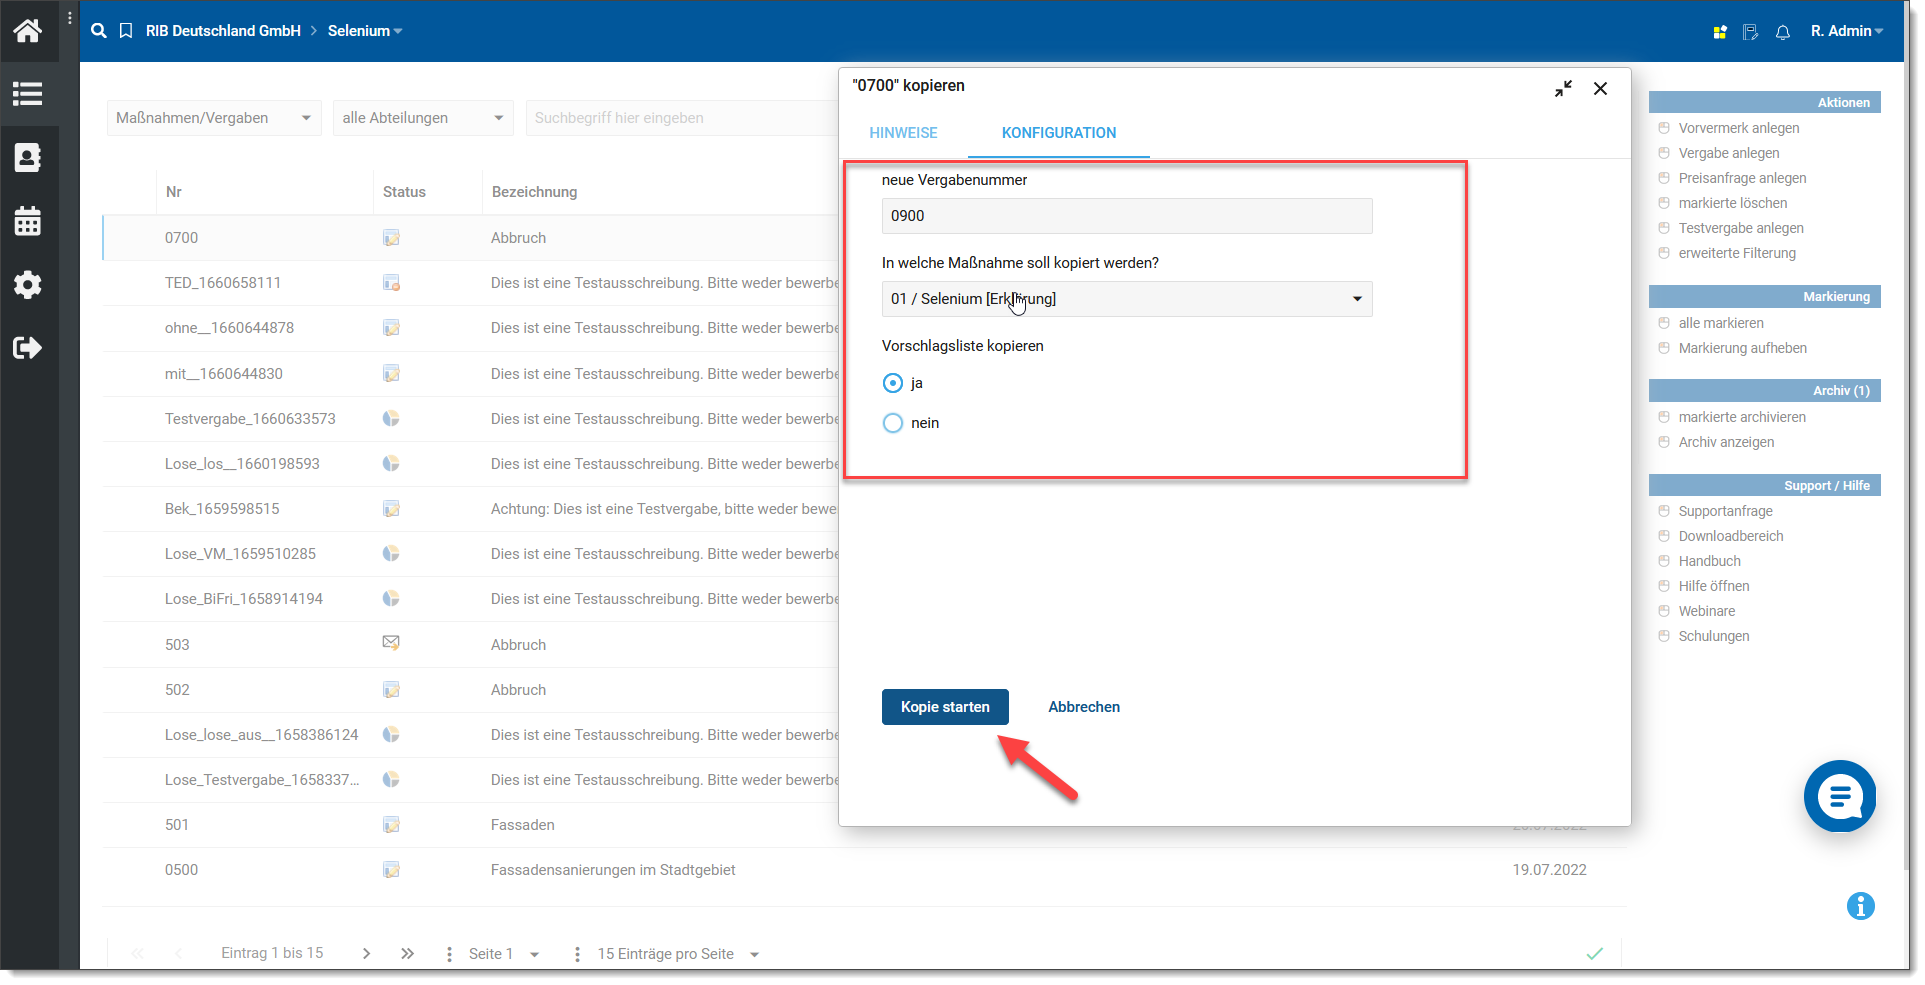Click Preisanfrage anlegen action

(1742, 178)
